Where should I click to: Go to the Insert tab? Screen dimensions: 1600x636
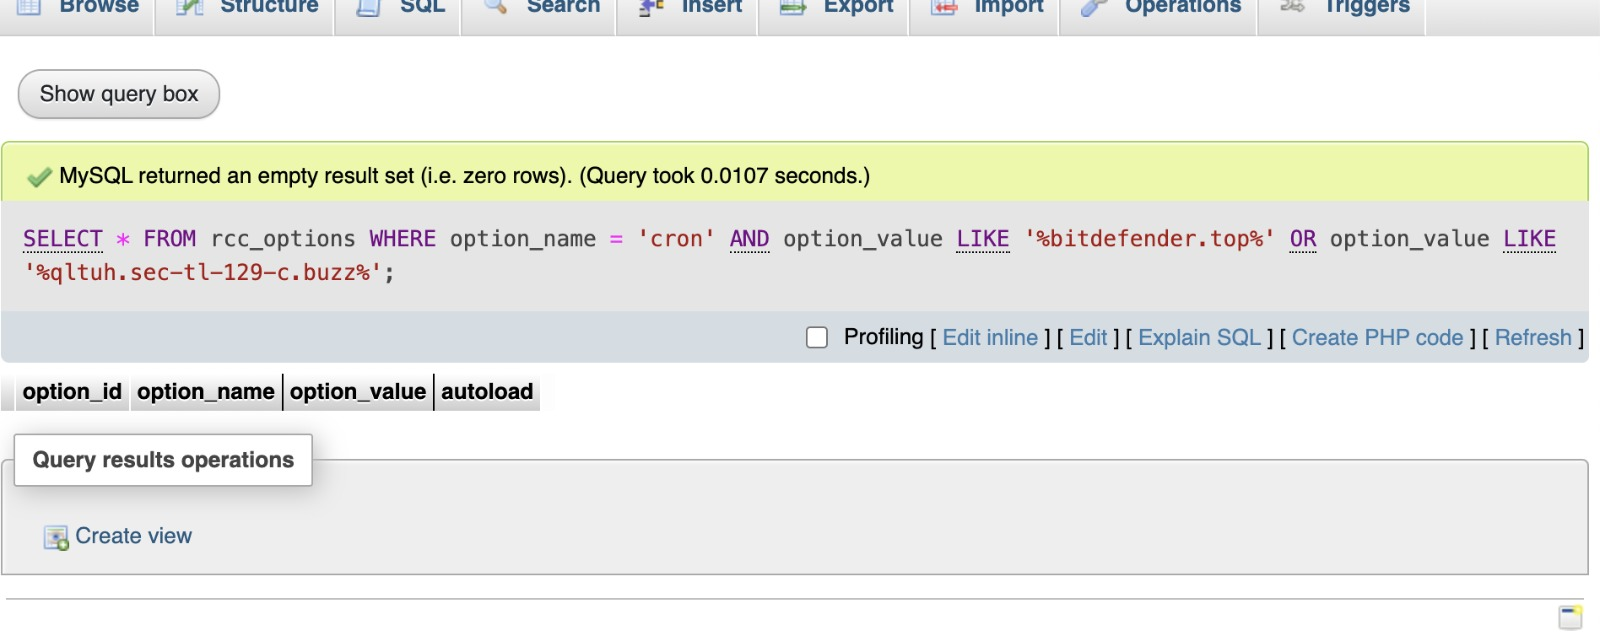[x=711, y=7]
